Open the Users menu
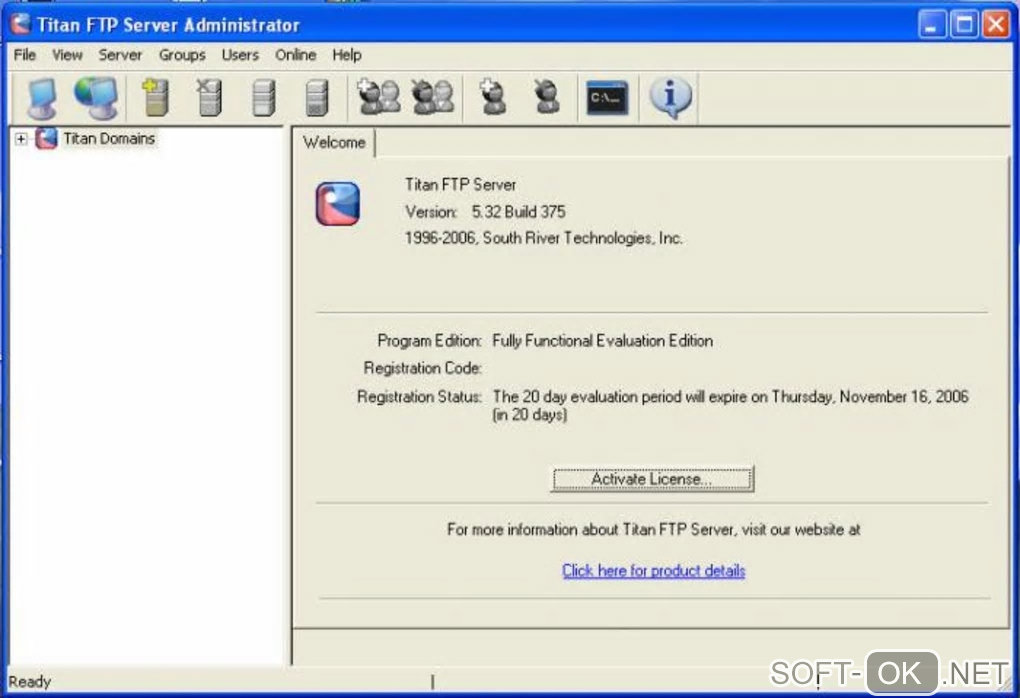This screenshot has width=1020, height=698. point(240,55)
